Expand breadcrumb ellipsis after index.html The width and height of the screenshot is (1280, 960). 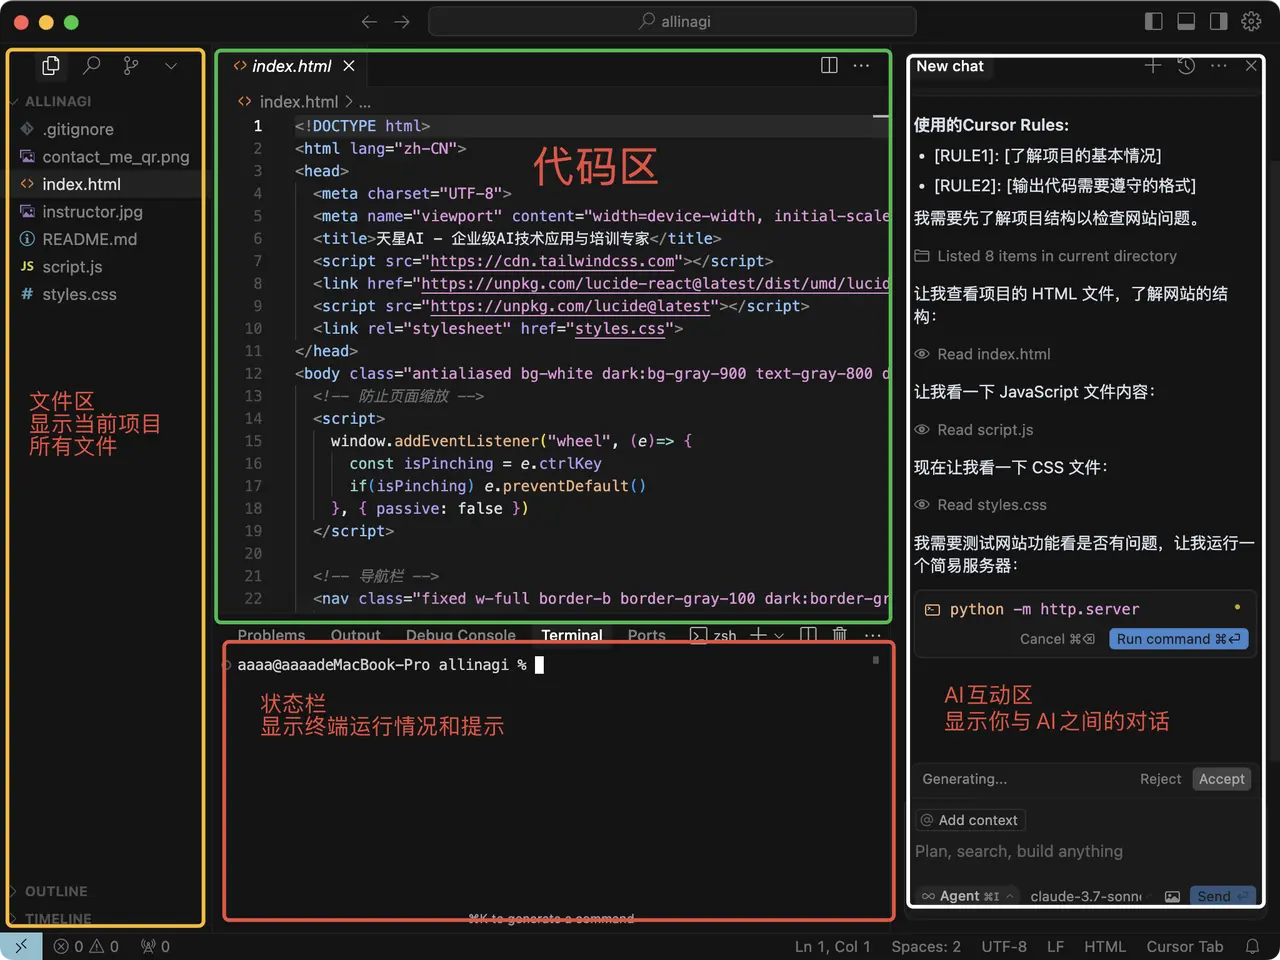coord(365,102)
